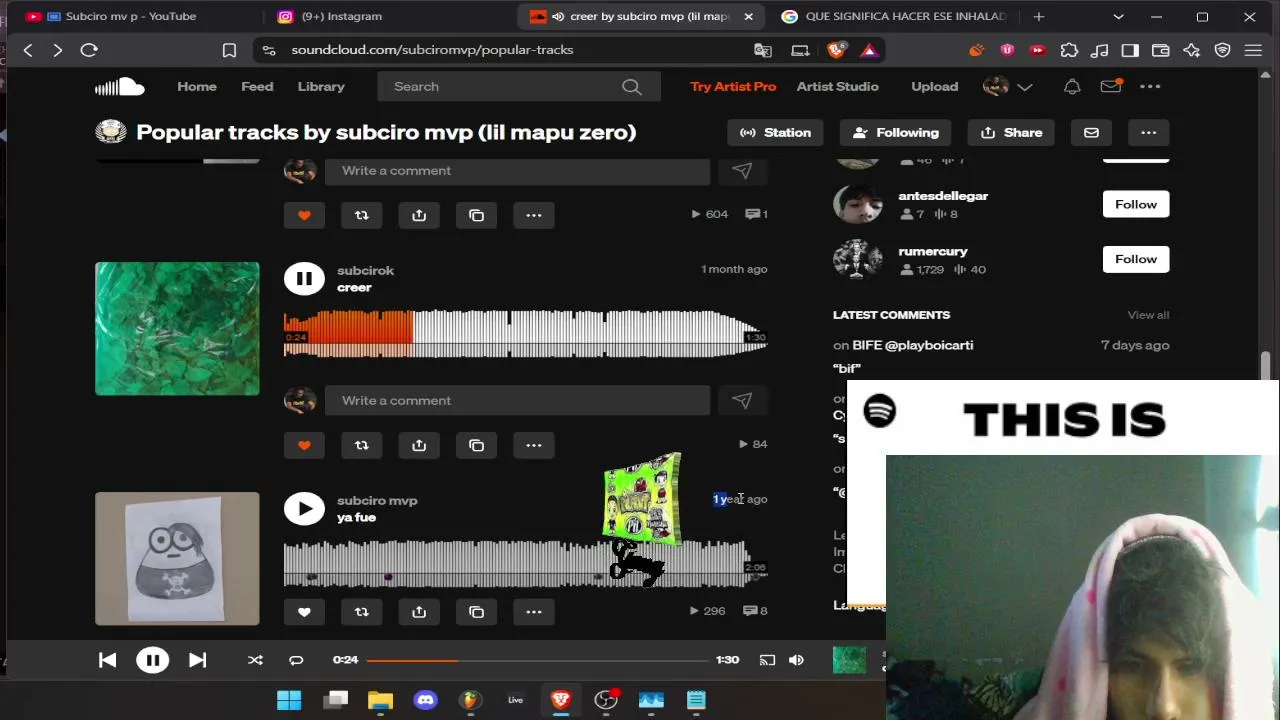Image resolution: width=1280 pixels, height=720 pixels.
Task: Like the track ya fue
Action: pyautogui.click(x=304, y=612)
